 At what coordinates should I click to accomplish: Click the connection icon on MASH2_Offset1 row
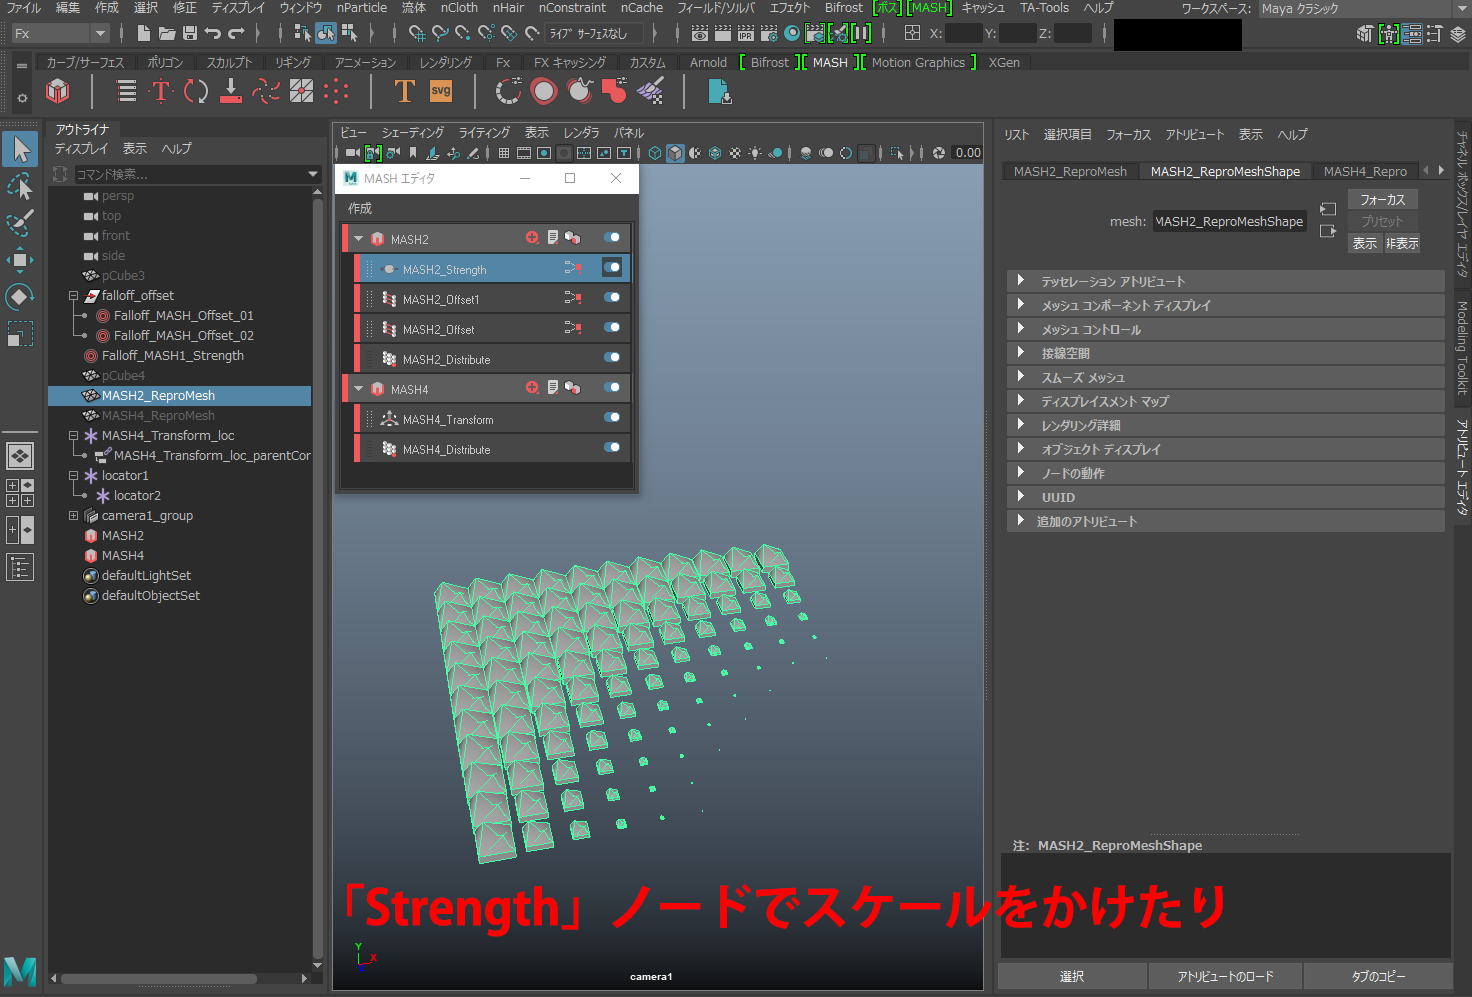click(x=573, y=298)
